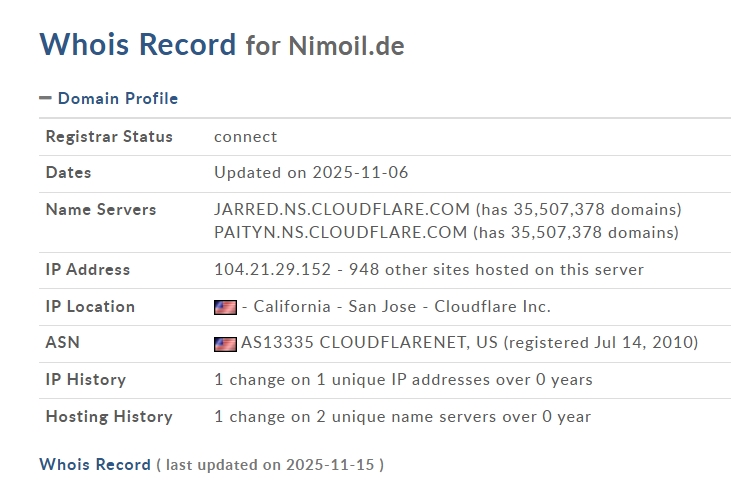731x482 pixels.
Task: Click the Whois Record heading at bottom
Action: (95, 464)
